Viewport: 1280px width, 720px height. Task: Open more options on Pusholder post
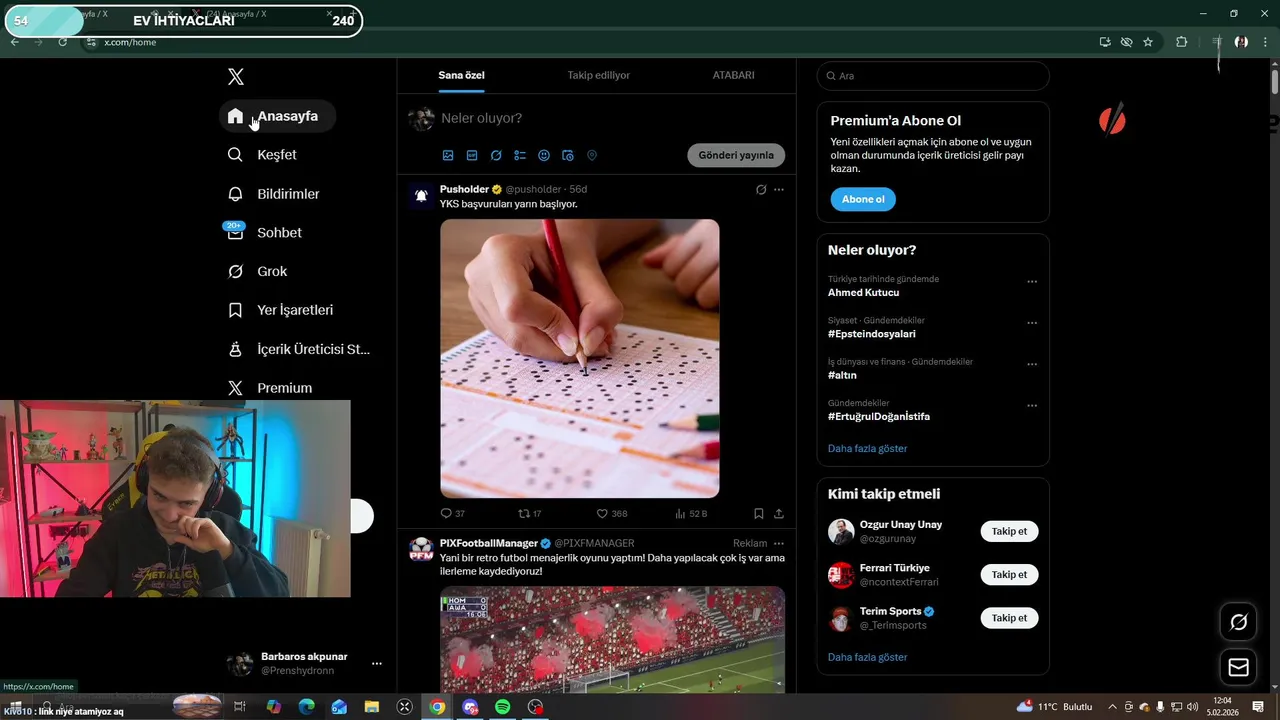pos(779,190)
